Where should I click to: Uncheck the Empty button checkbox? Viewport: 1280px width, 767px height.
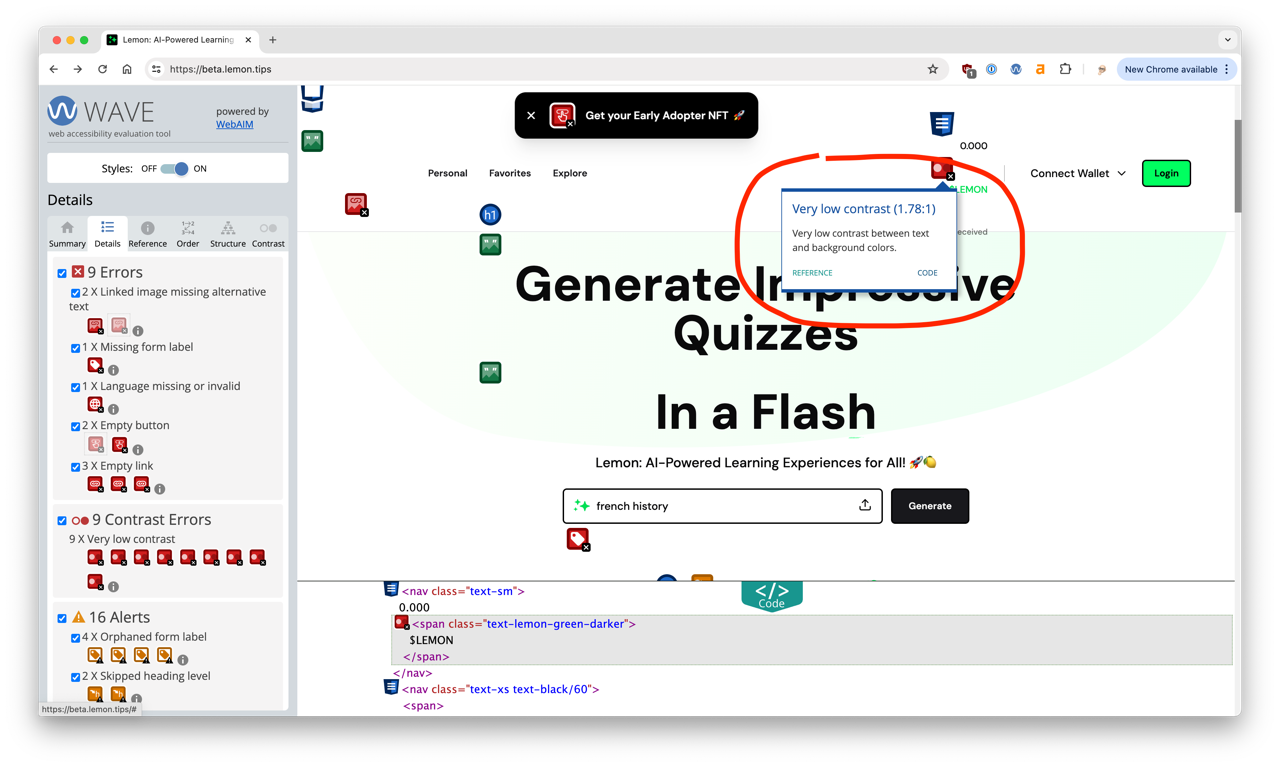pos(75,427)
